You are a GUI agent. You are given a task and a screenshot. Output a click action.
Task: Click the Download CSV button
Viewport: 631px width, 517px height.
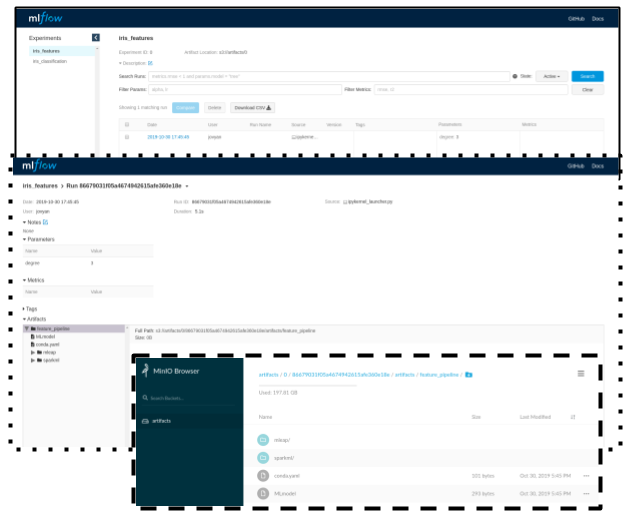(x=252, y=107)
